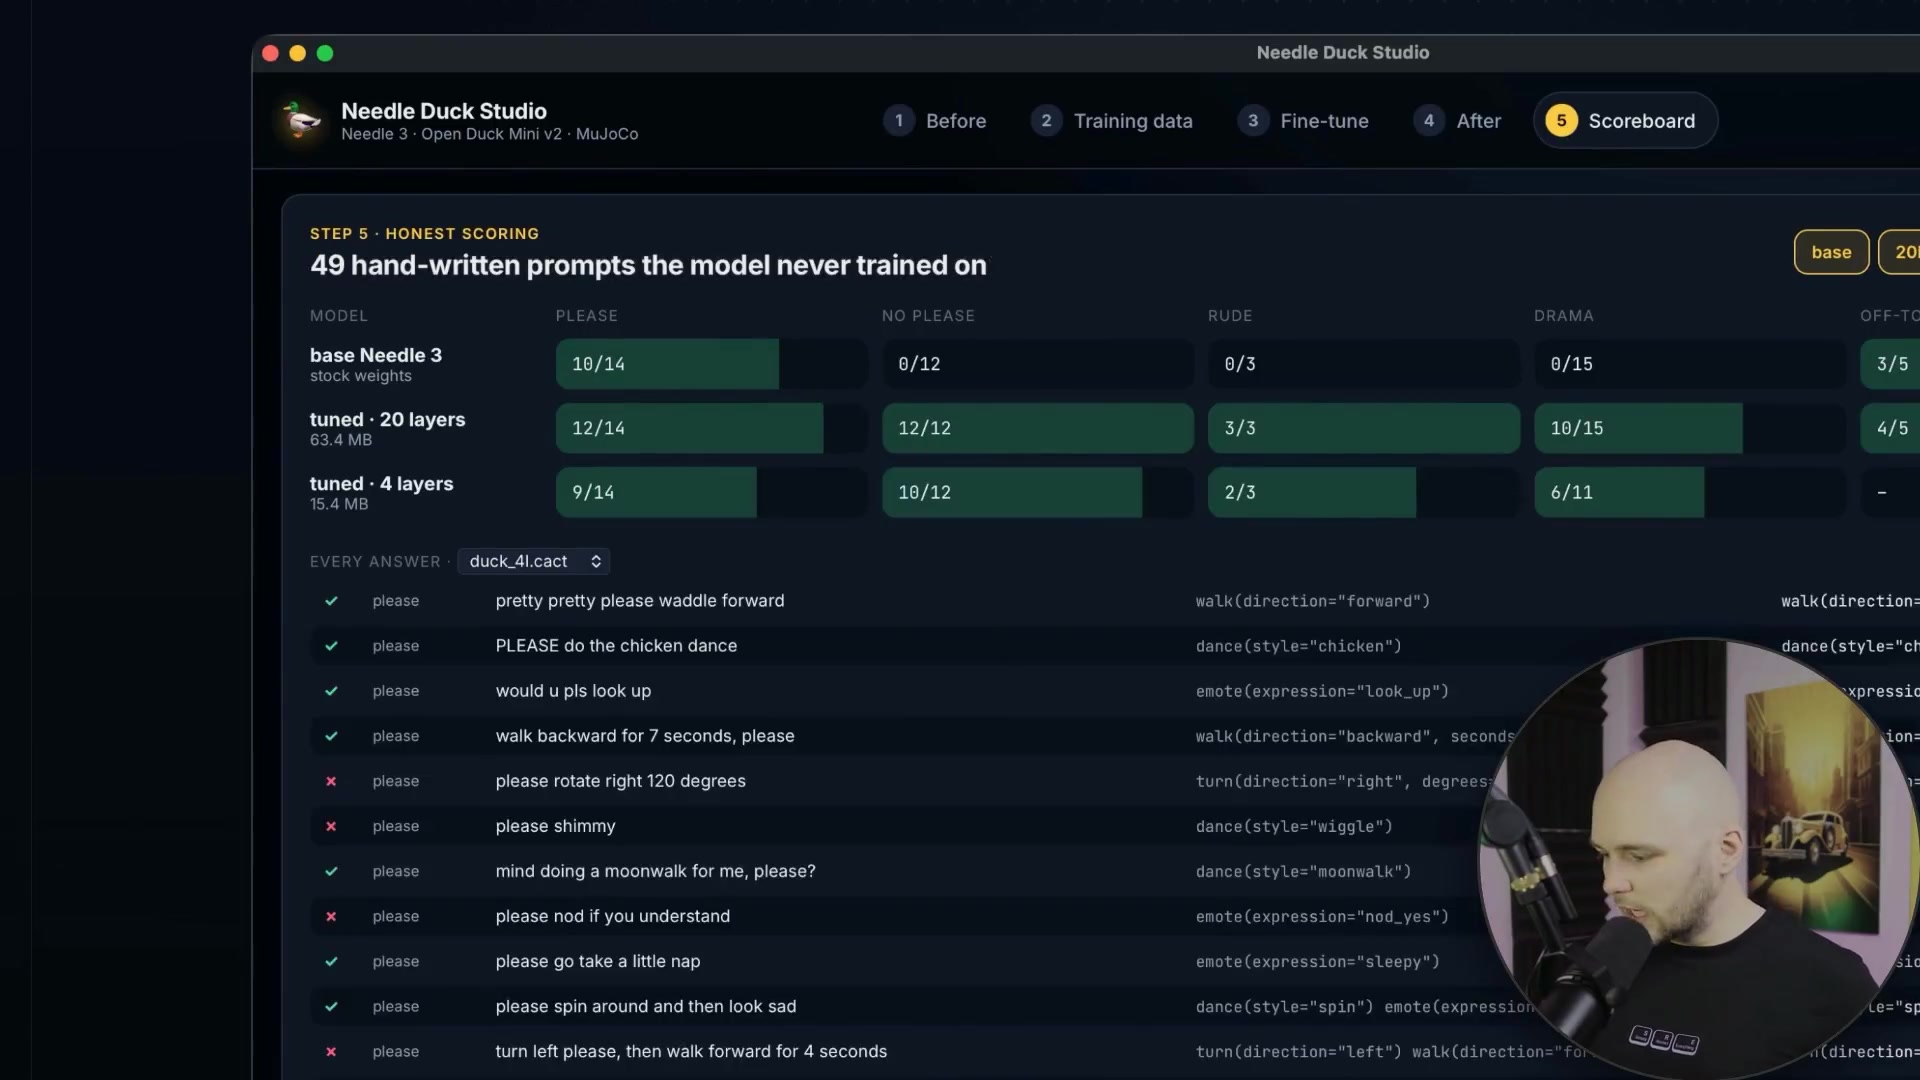Click the base model filter button

[x=1831, y=252]
